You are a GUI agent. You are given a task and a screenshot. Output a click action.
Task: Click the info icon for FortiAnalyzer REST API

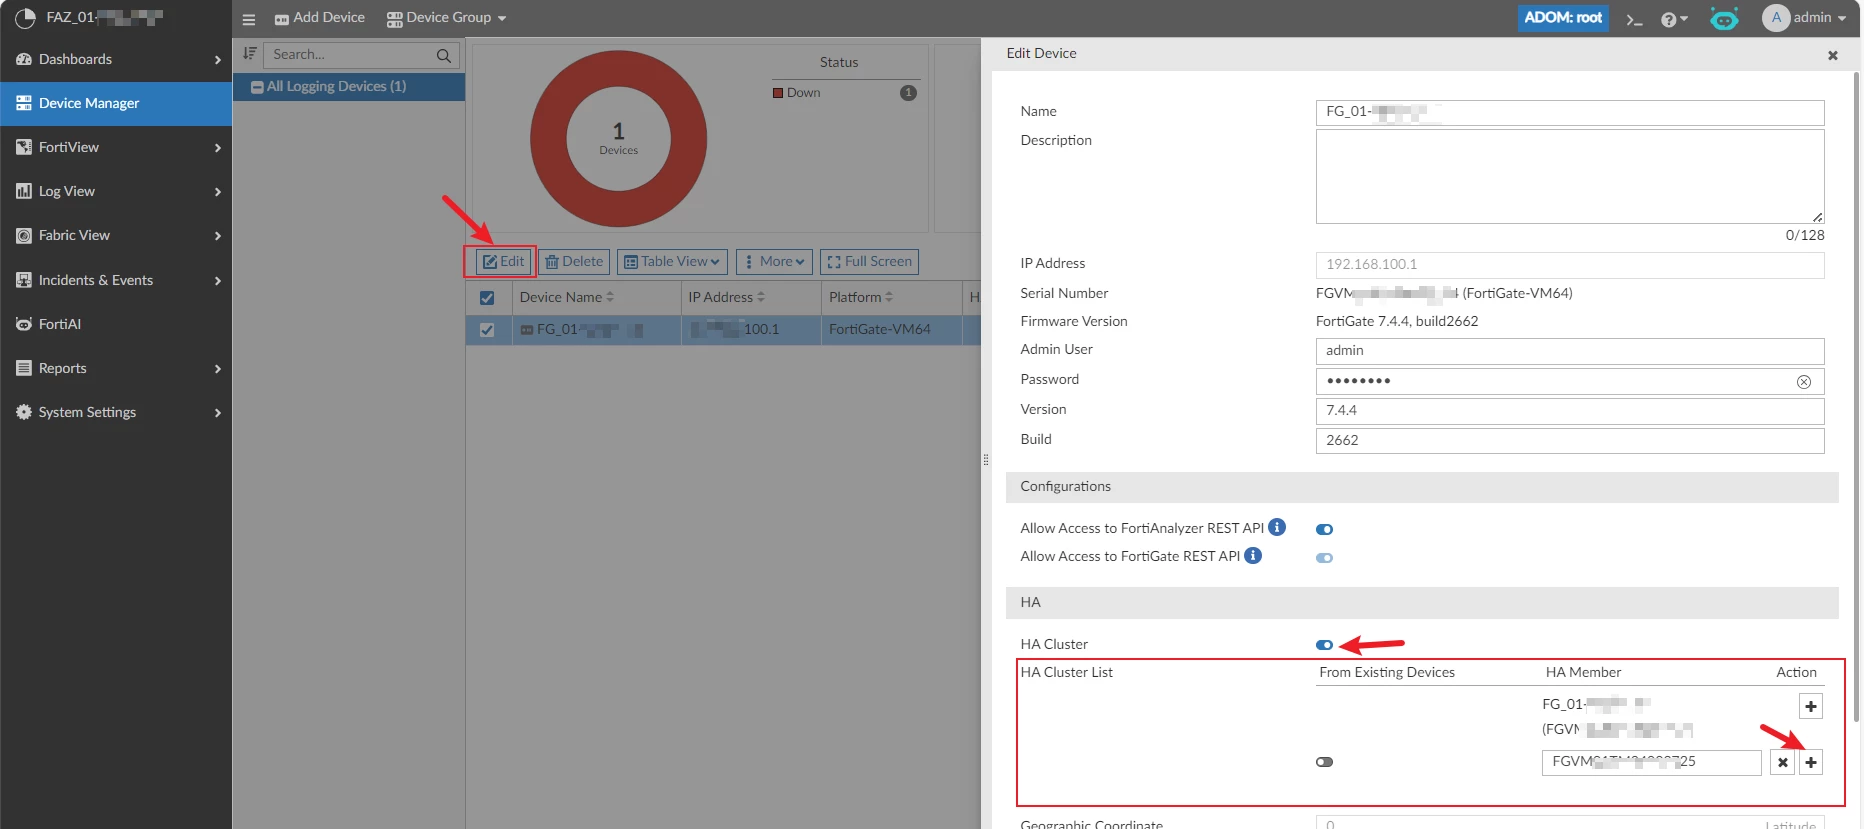click(1277, 527)
